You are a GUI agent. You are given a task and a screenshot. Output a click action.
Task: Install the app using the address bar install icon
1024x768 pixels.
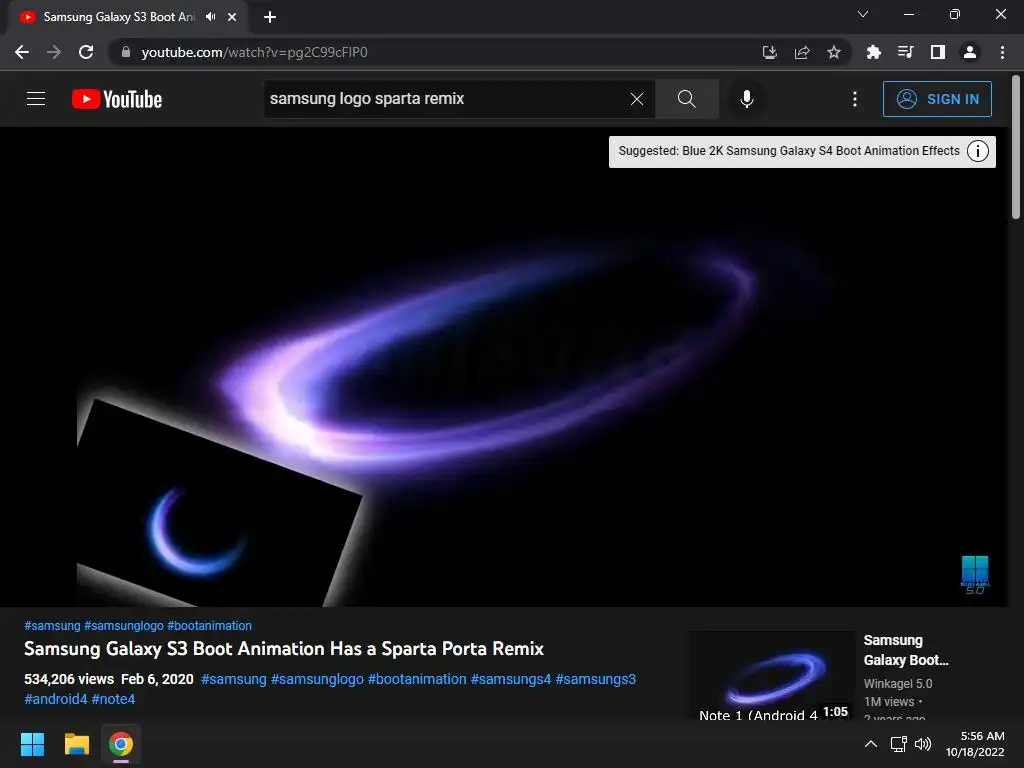[769, 52]
